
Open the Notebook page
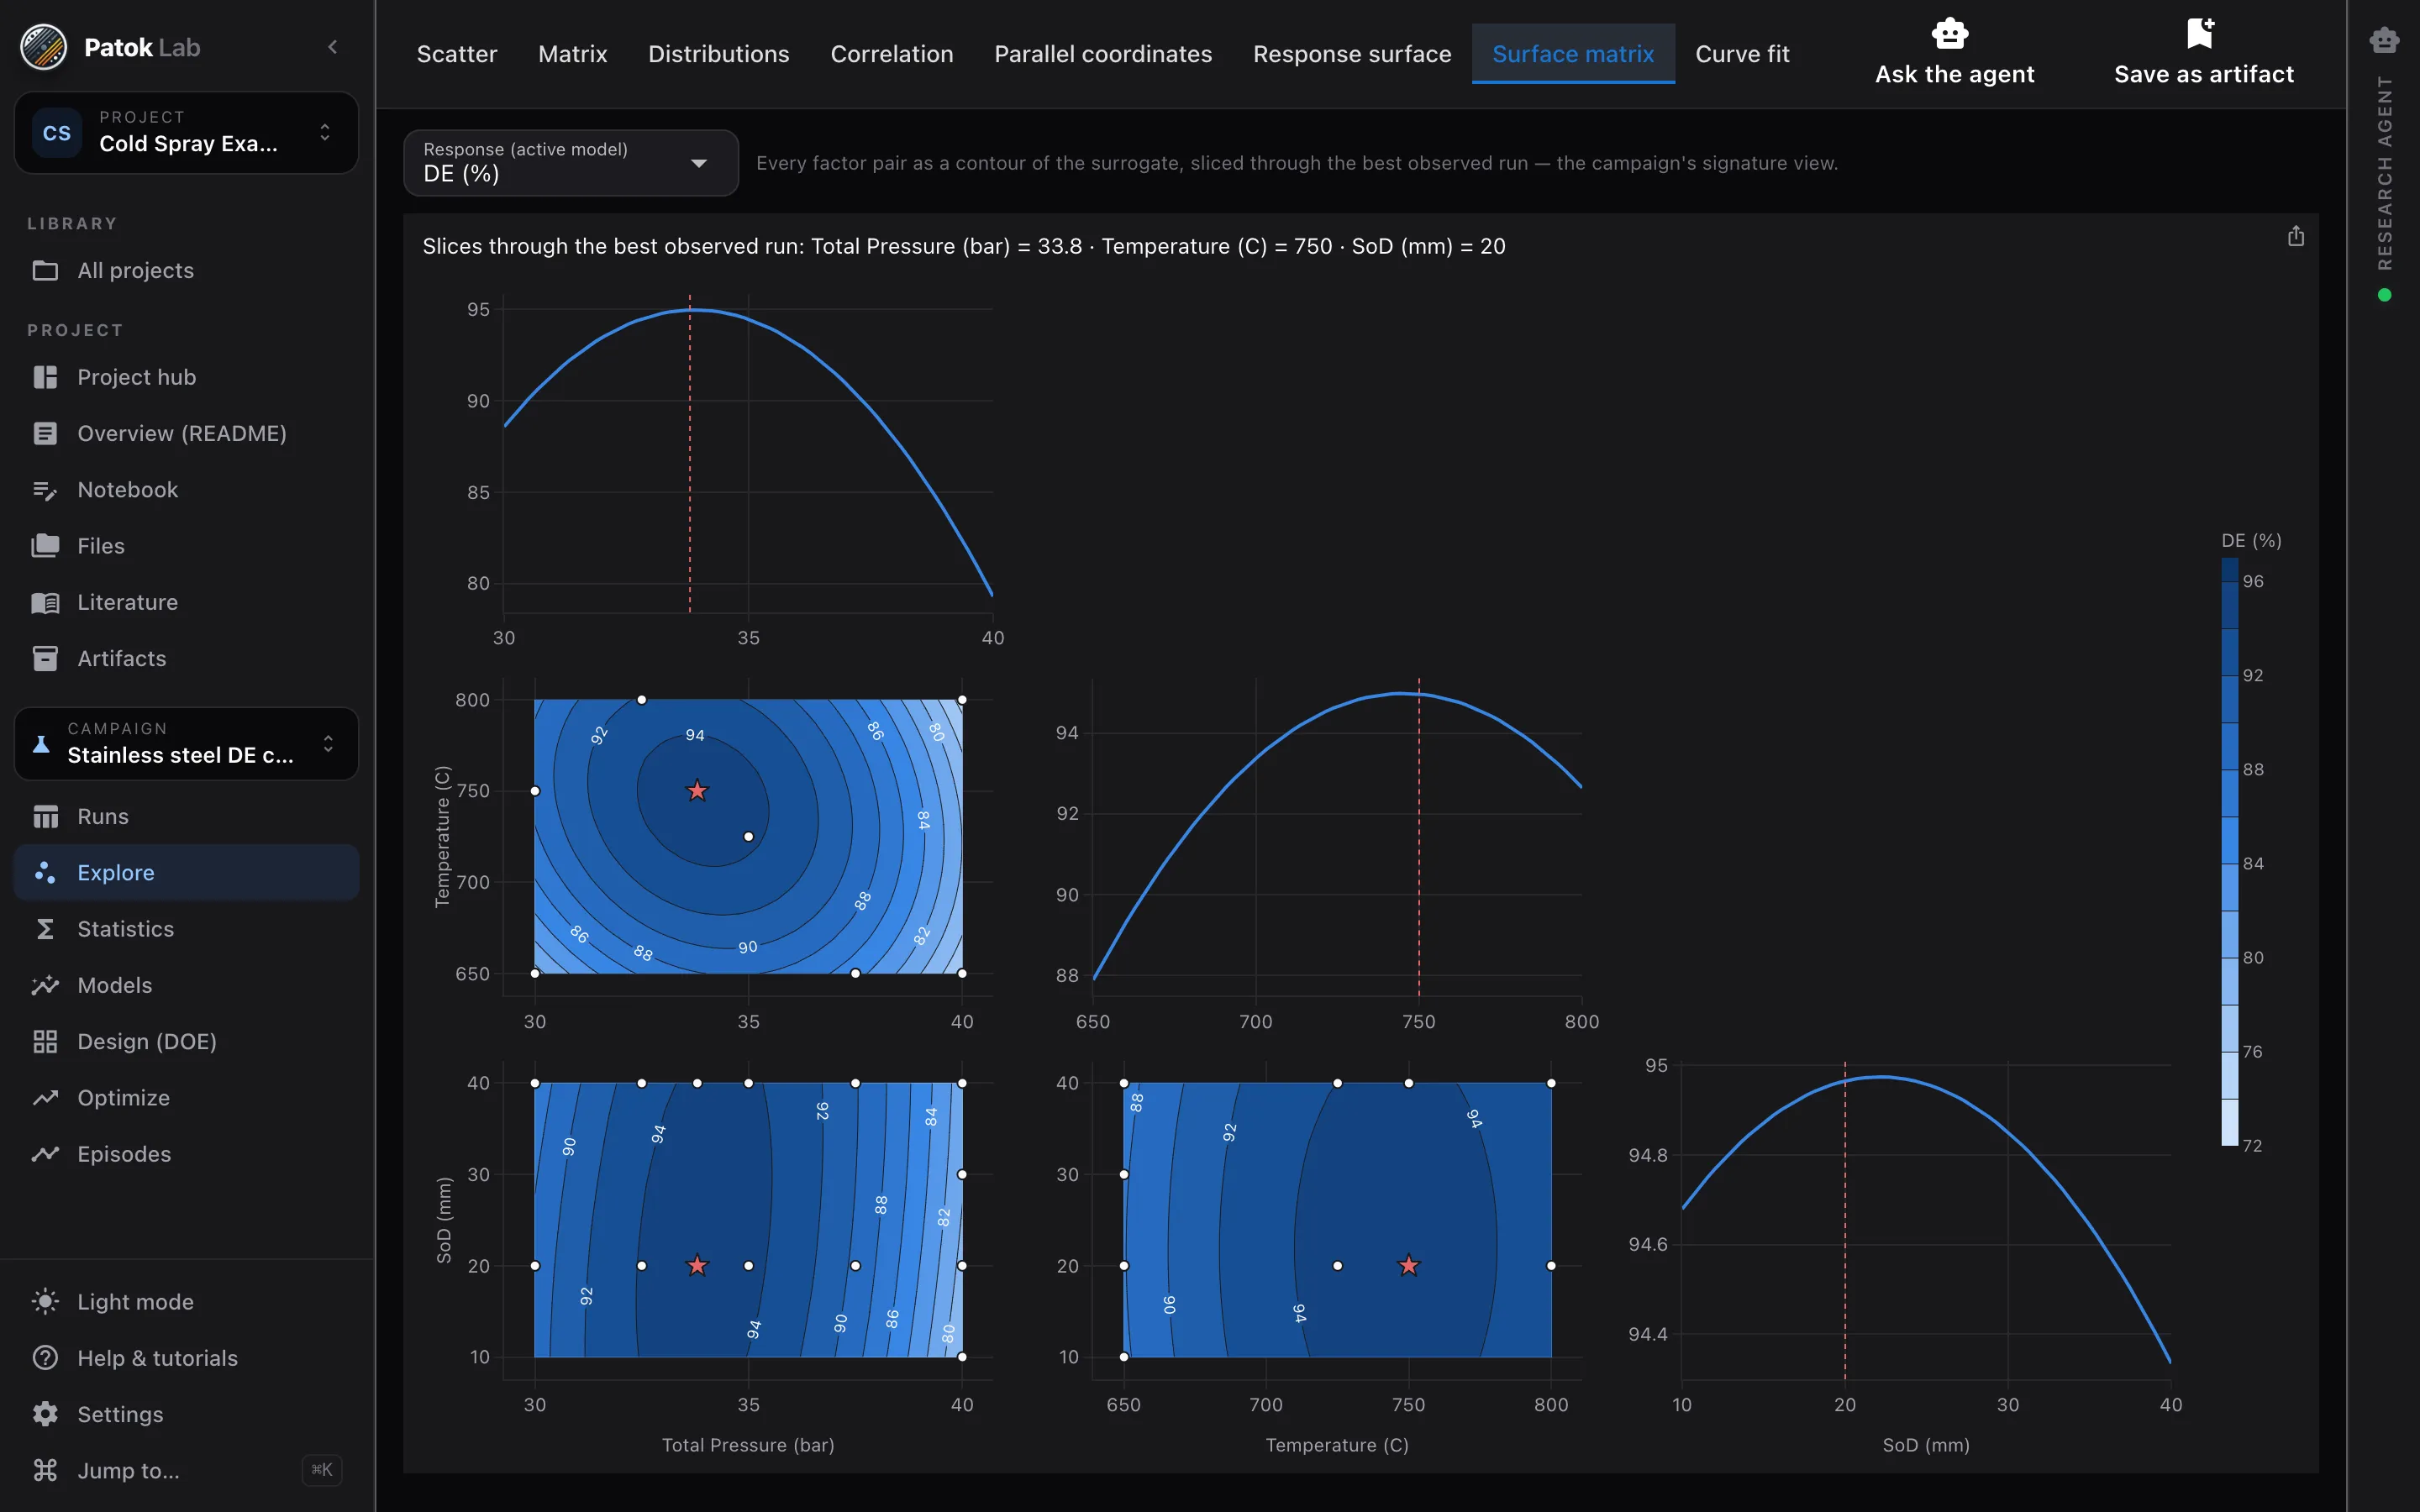pos(187,490)
